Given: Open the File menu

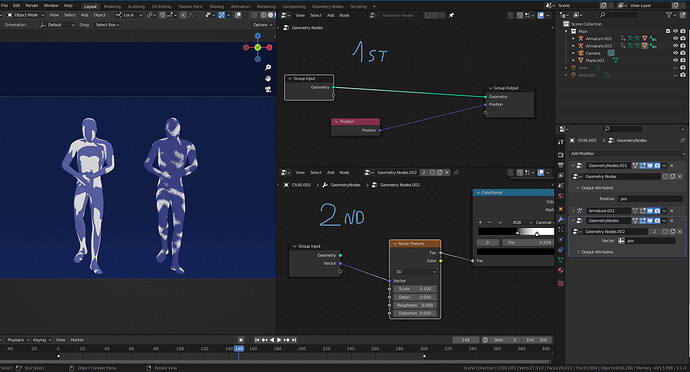Looking at the screenshot, I should coord(4,6).
